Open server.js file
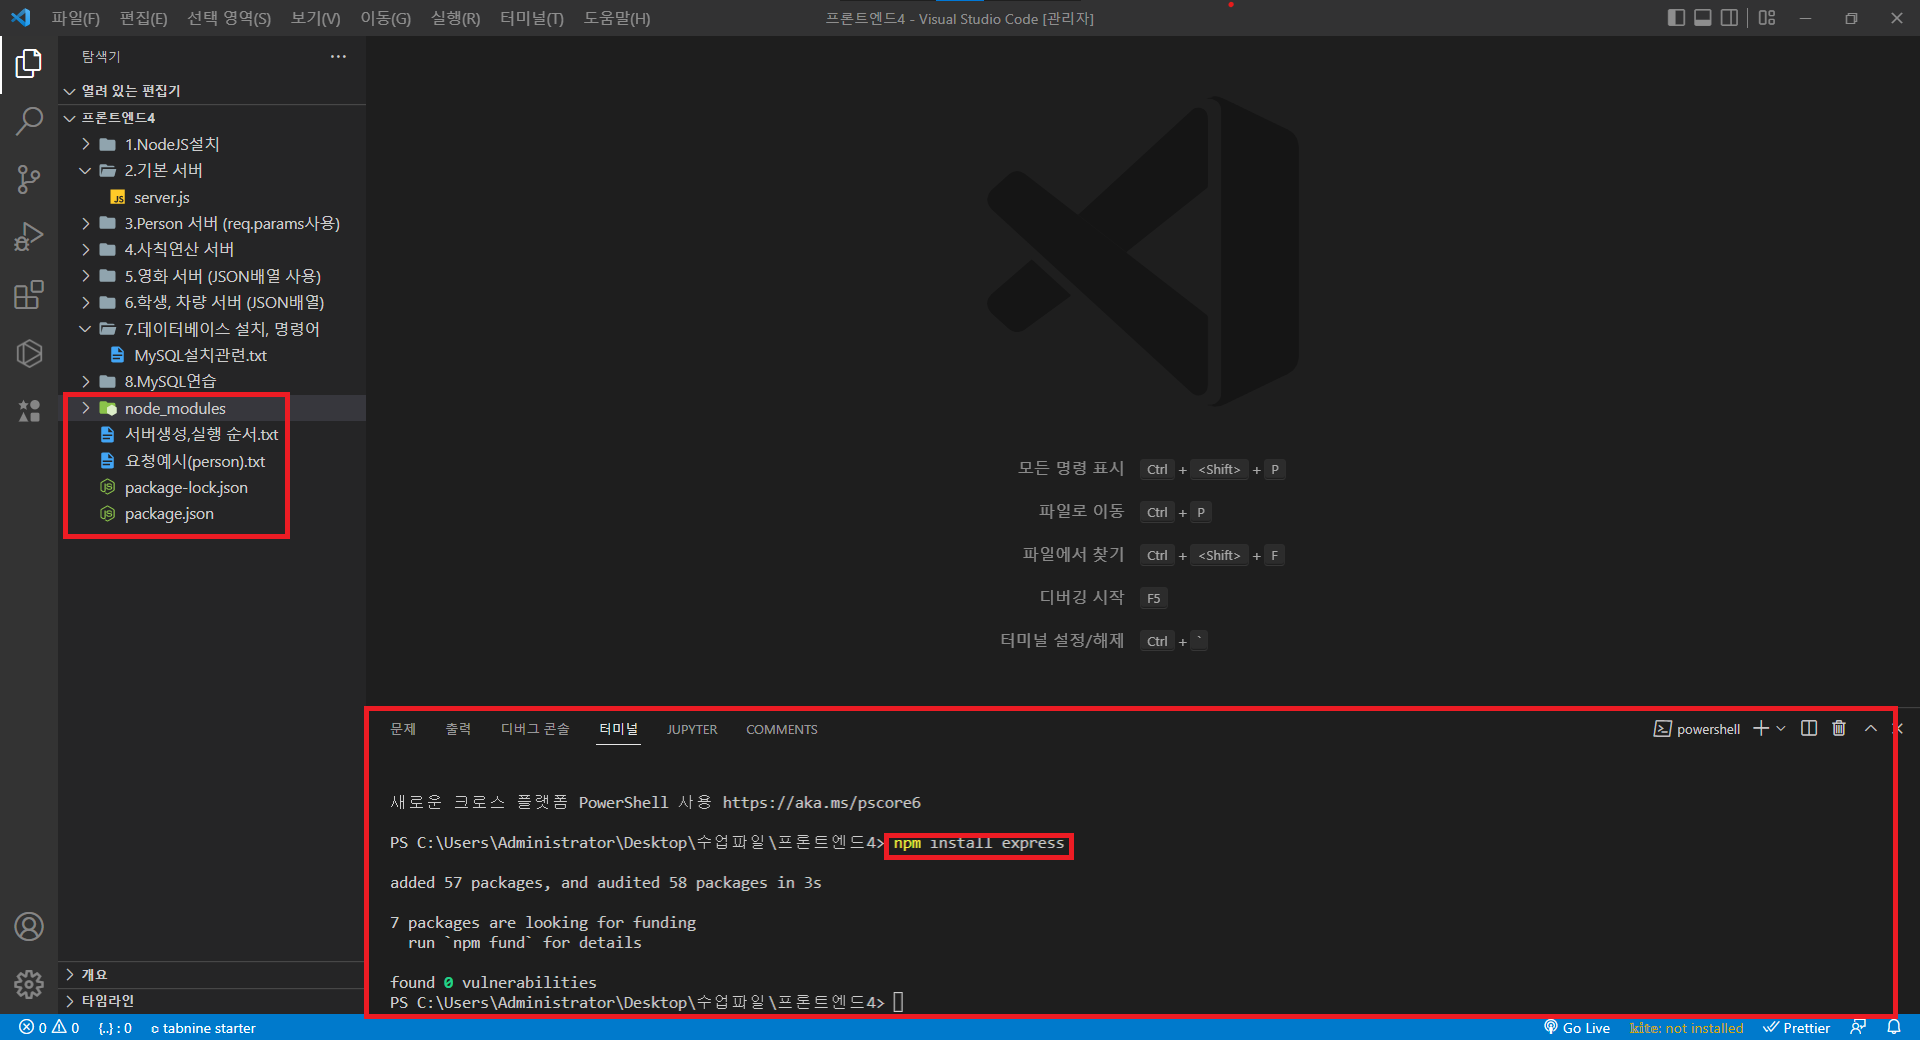 (x=212, y=197)
